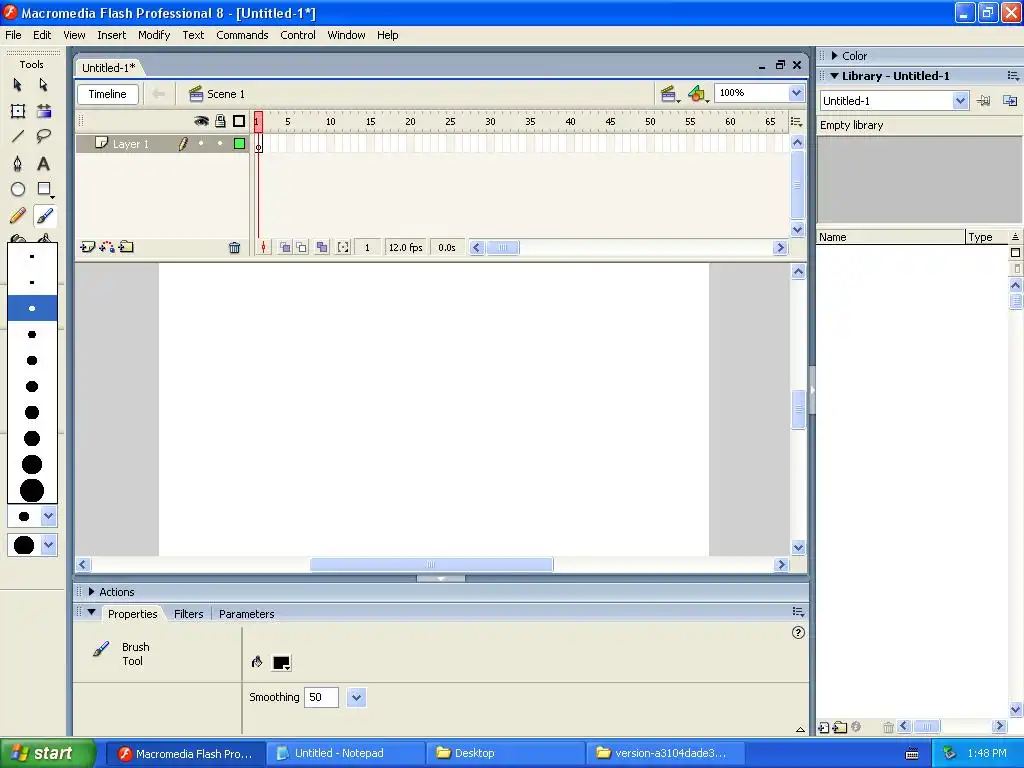
Task: Toggle Onion Skin Outlines
Action: coord(301,248)
